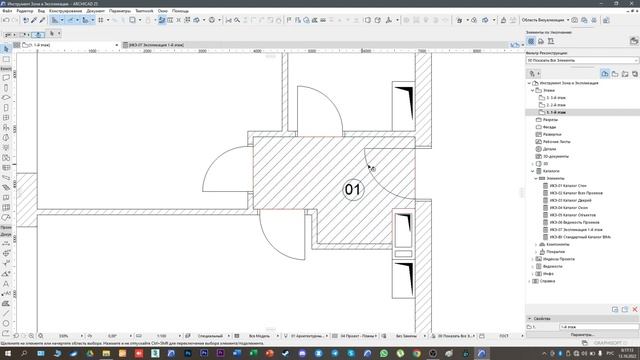Select the Фасады item in Navigator
Image resolution: width=640 pixels, height=360 pixels.
(x=549, y=127)
